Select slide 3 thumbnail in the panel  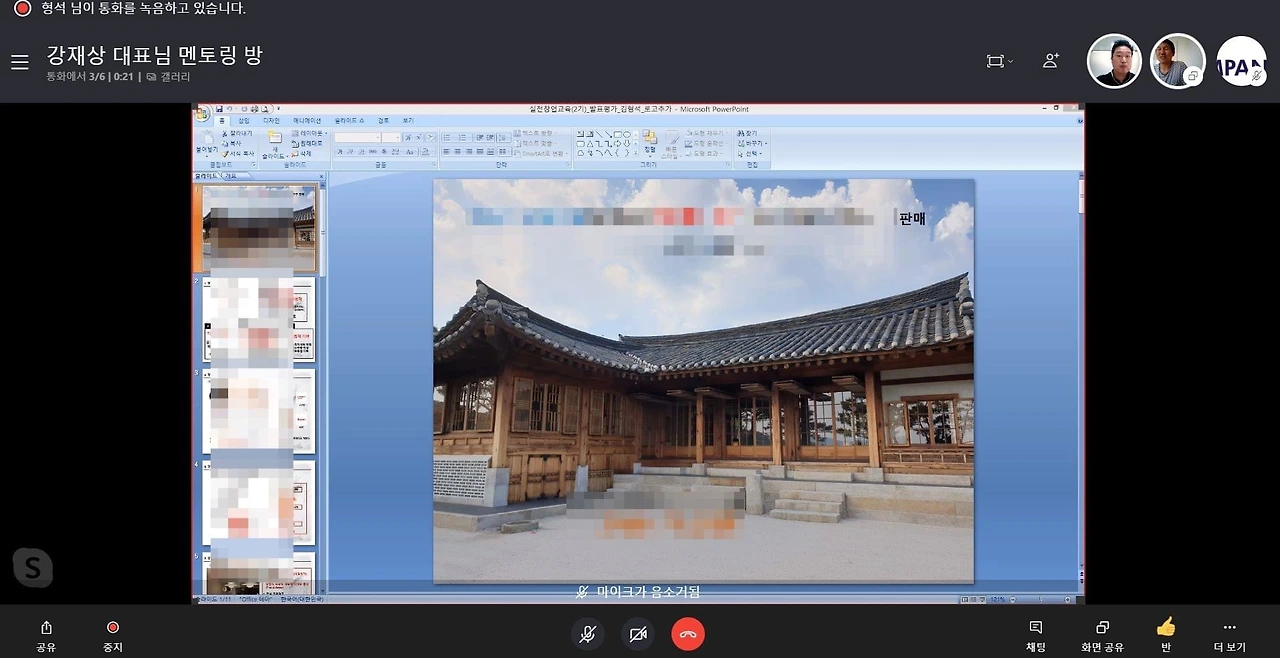pyautogui.click(x=259, y=411)
